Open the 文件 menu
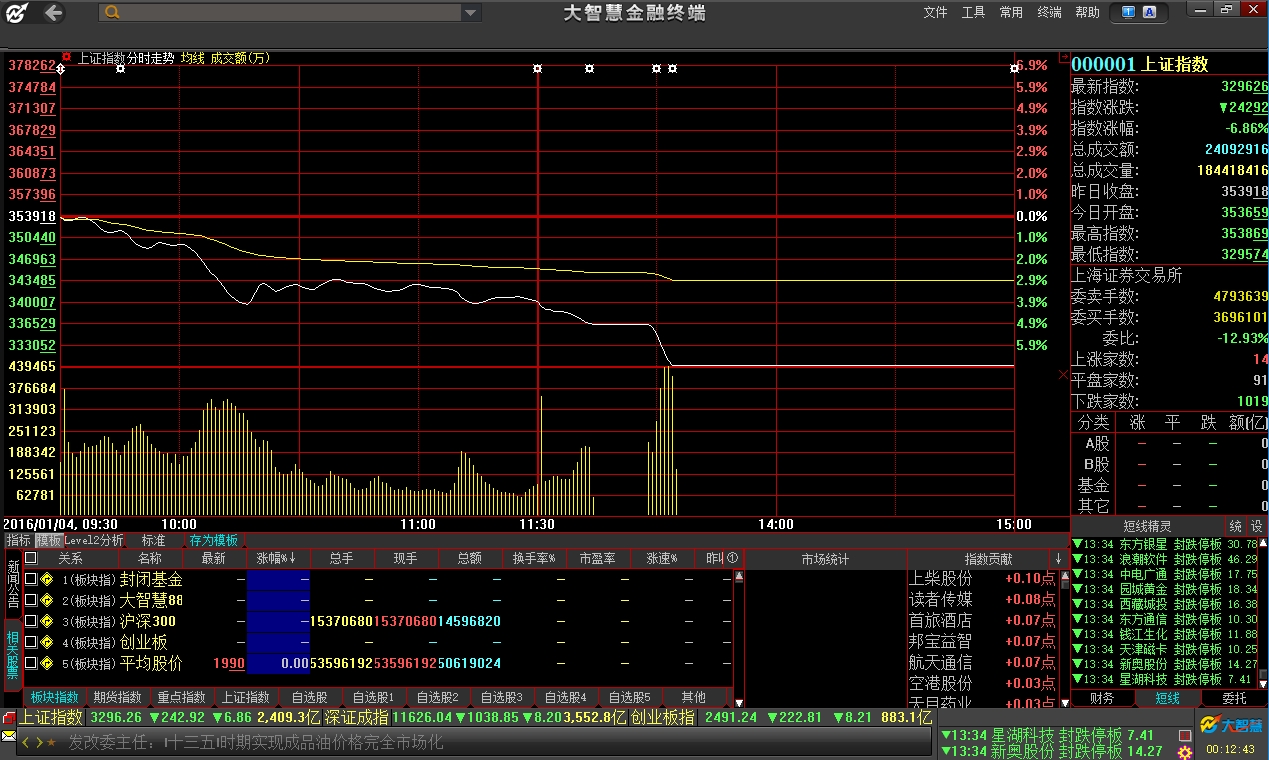 [x=935, y=12]
